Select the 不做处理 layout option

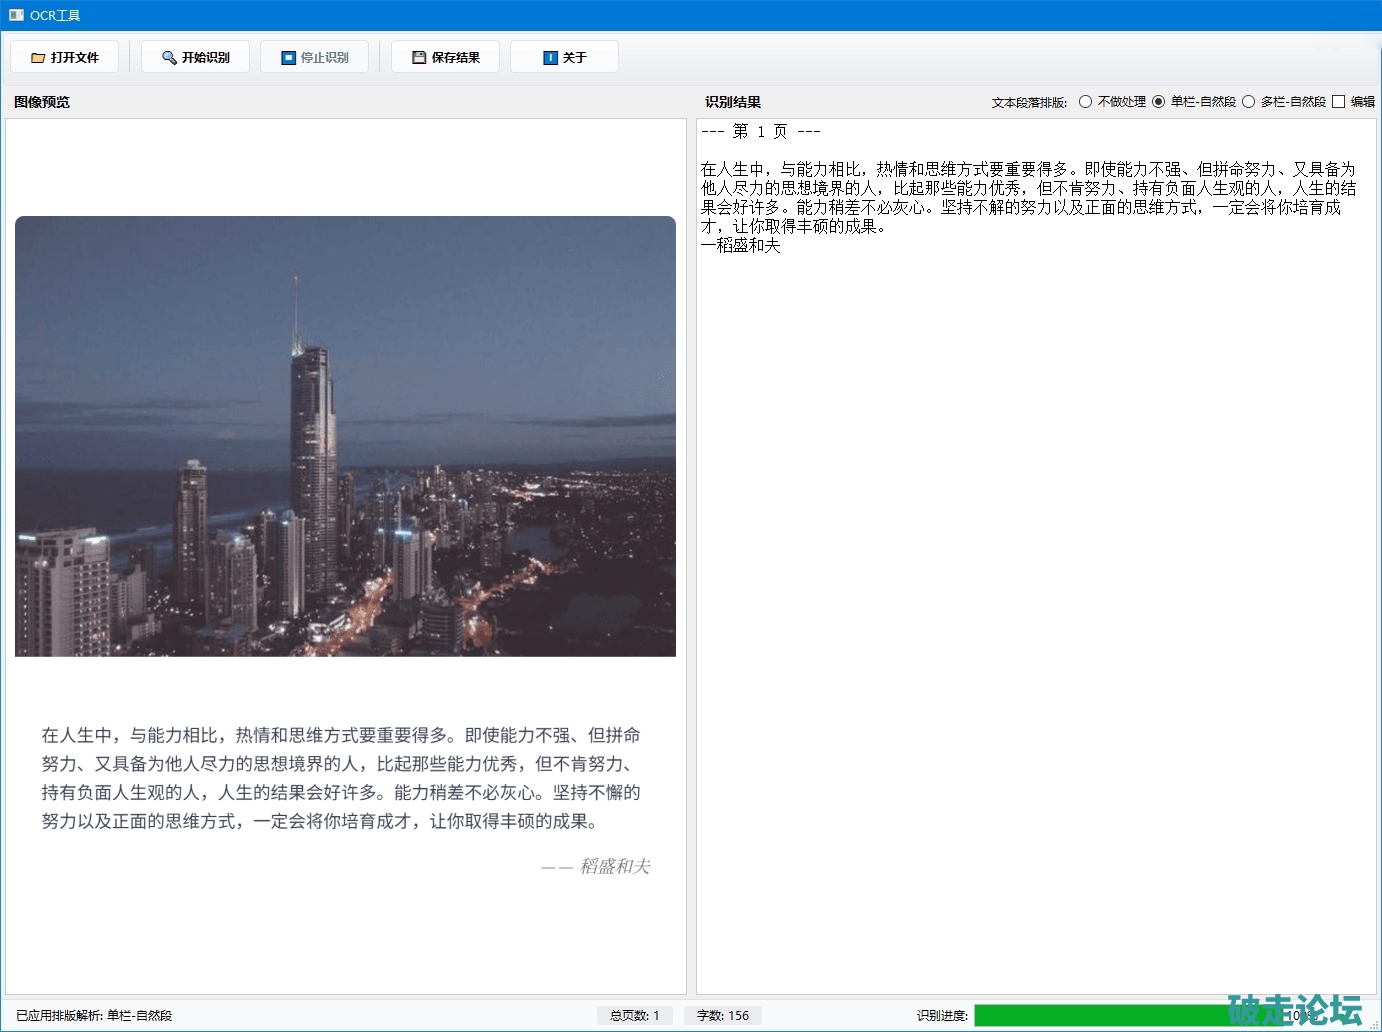pos(1085,102)
